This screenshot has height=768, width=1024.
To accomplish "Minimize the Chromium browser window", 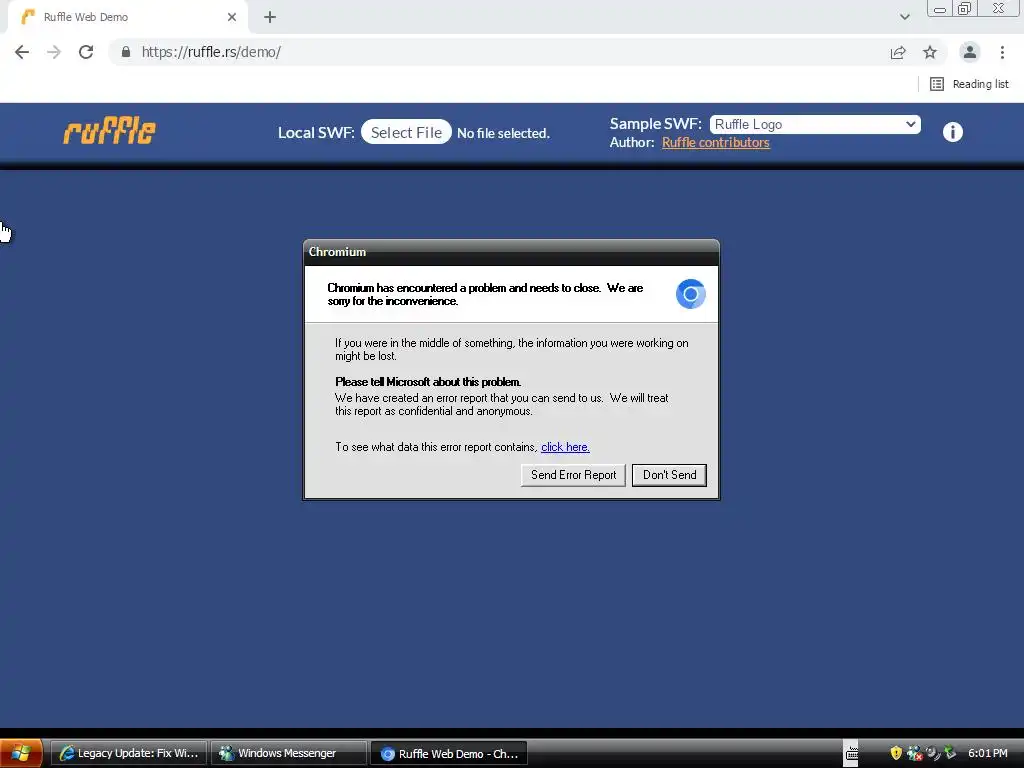I will pos(940,9).
